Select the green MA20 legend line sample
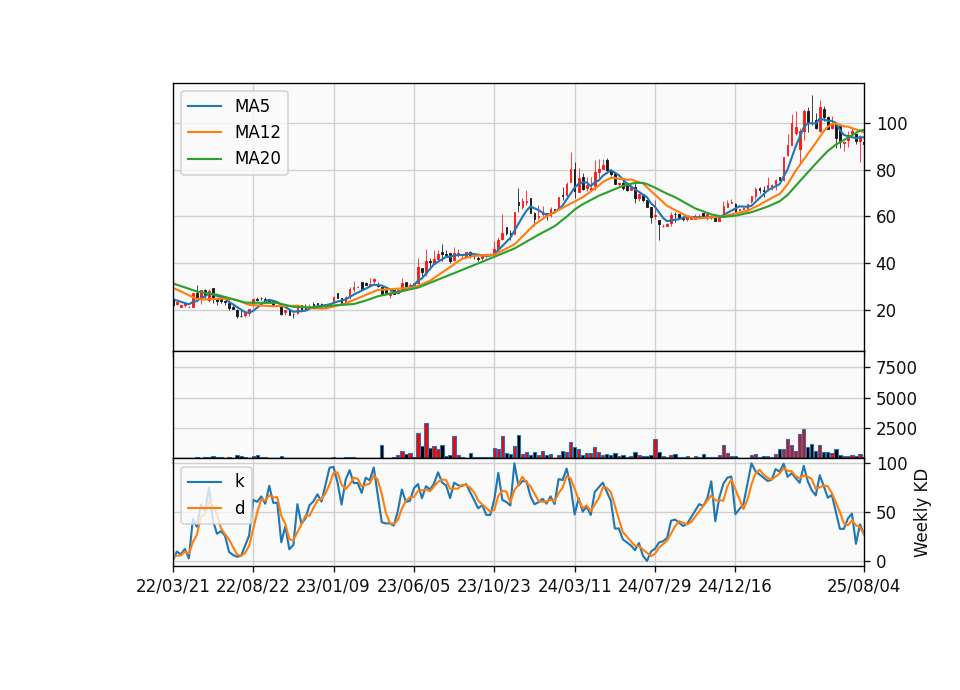This screenshot has height=690, width=960. click(x=204, y=159)
